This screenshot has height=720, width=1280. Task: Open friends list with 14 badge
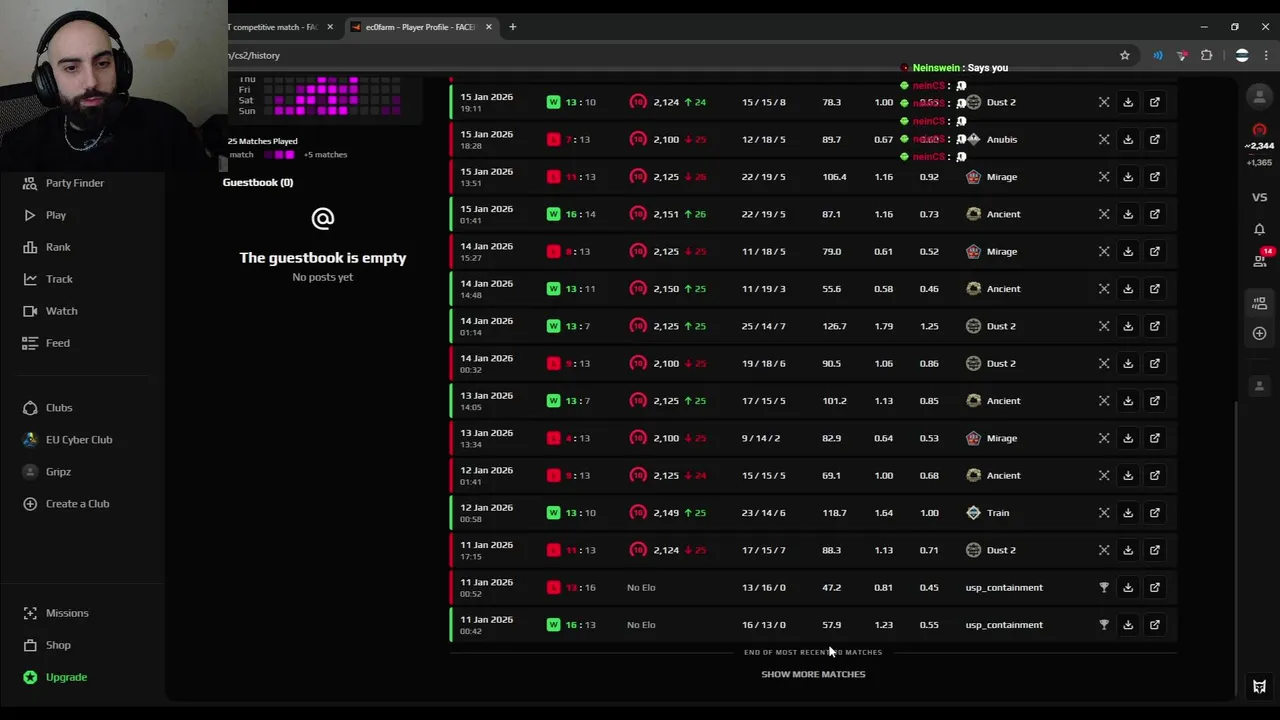[x=1260, y=259]
